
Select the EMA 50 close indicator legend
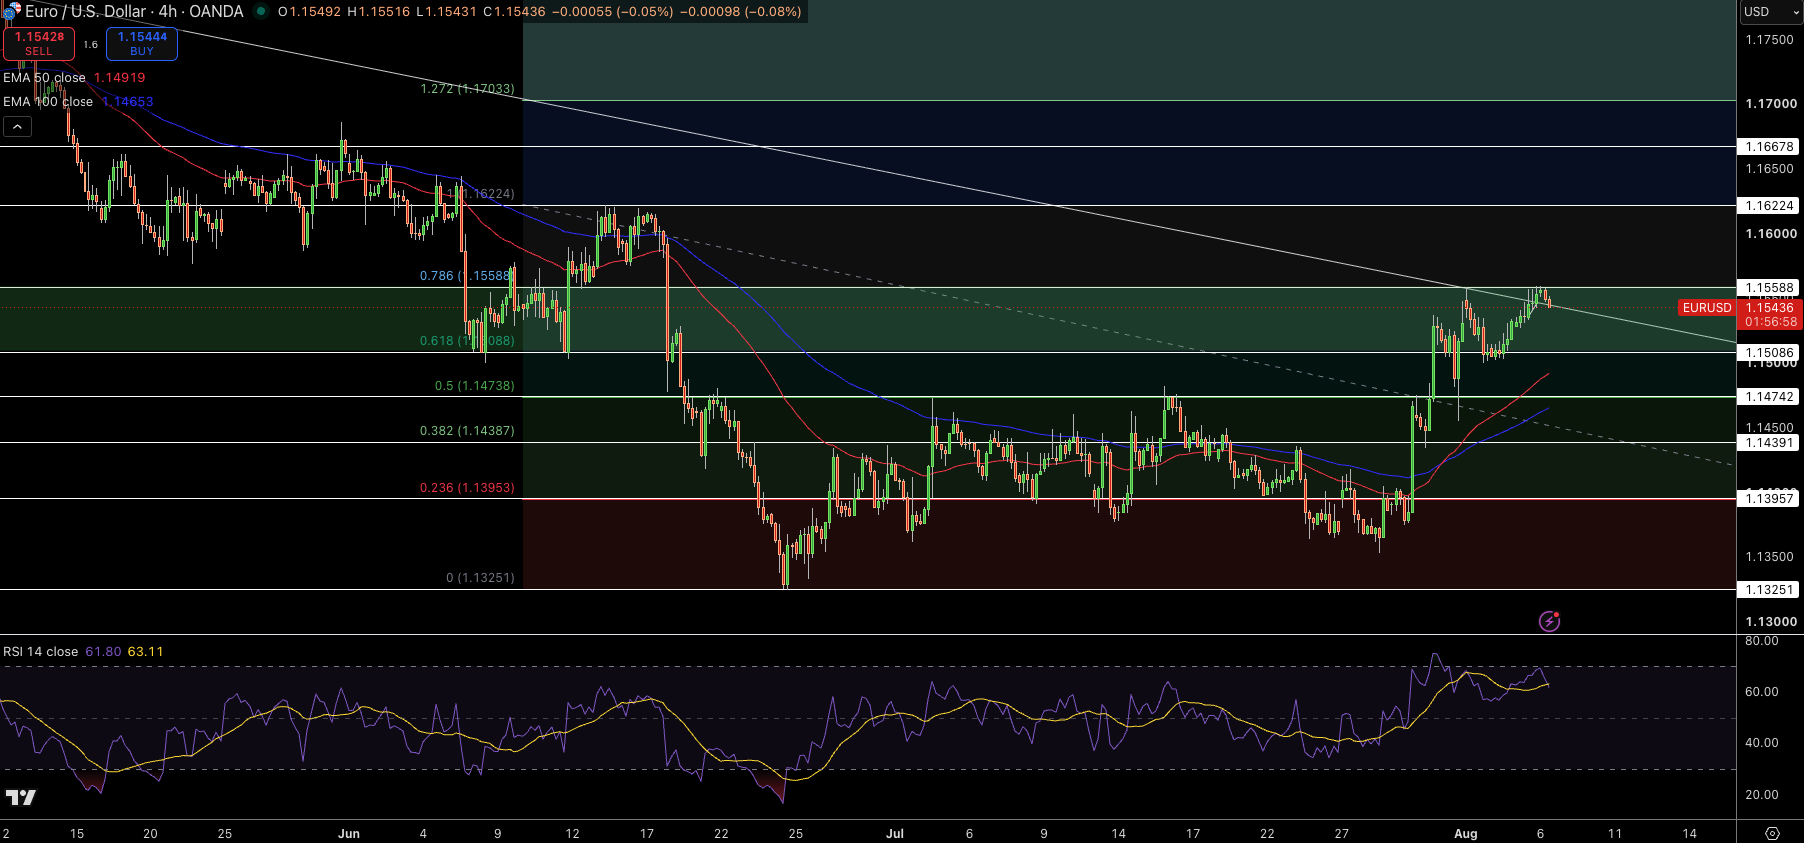point(44,77)
